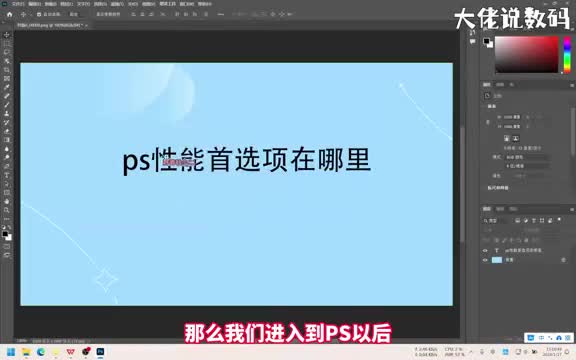Open the canvas 填色 fill dropdown

pos(526,176)
